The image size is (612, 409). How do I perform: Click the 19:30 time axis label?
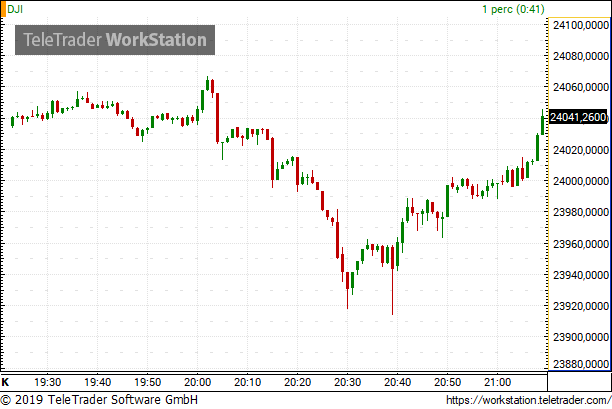click(48, 382)
